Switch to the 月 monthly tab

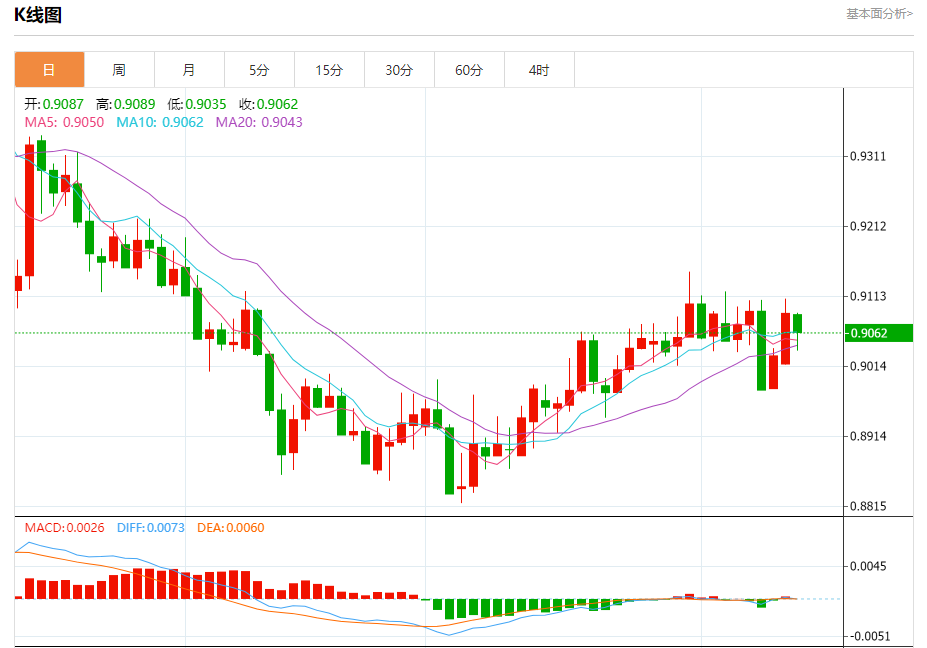pyautogui.click(x=189, y=70)
